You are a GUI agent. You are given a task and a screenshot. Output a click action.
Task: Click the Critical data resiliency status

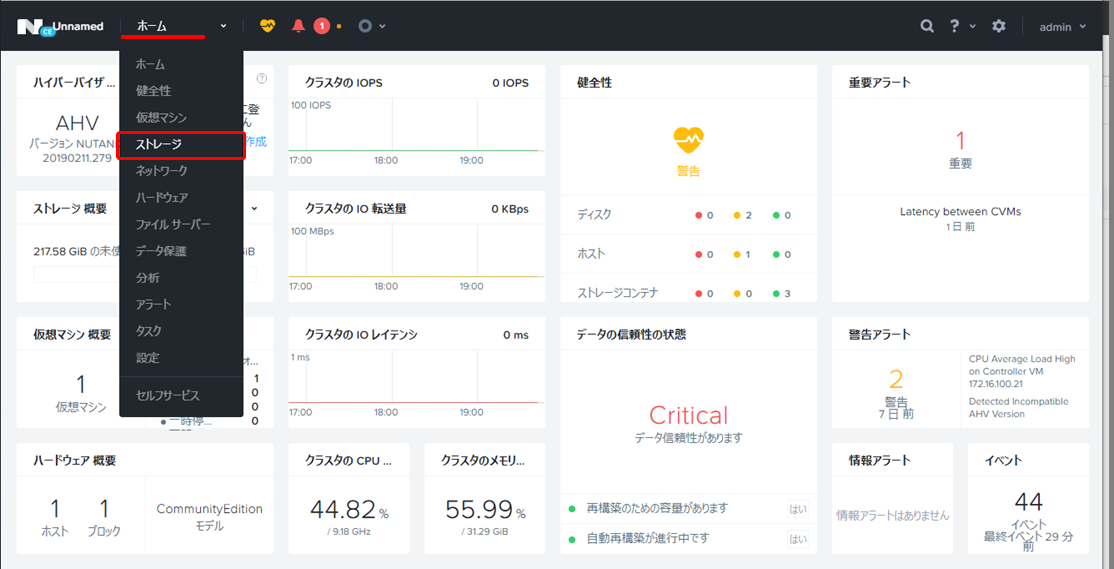(x=688, y=415)
